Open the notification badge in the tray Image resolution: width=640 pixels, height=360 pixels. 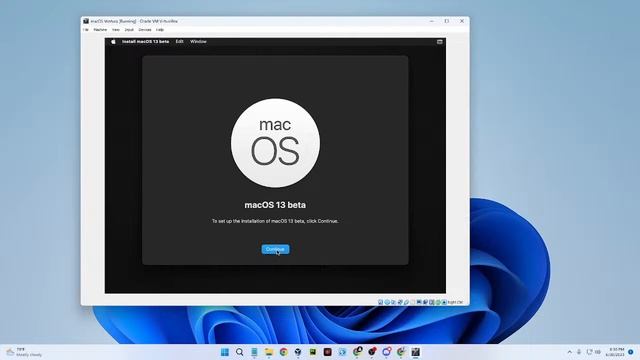pyautogui.click(x=631, y=352)
